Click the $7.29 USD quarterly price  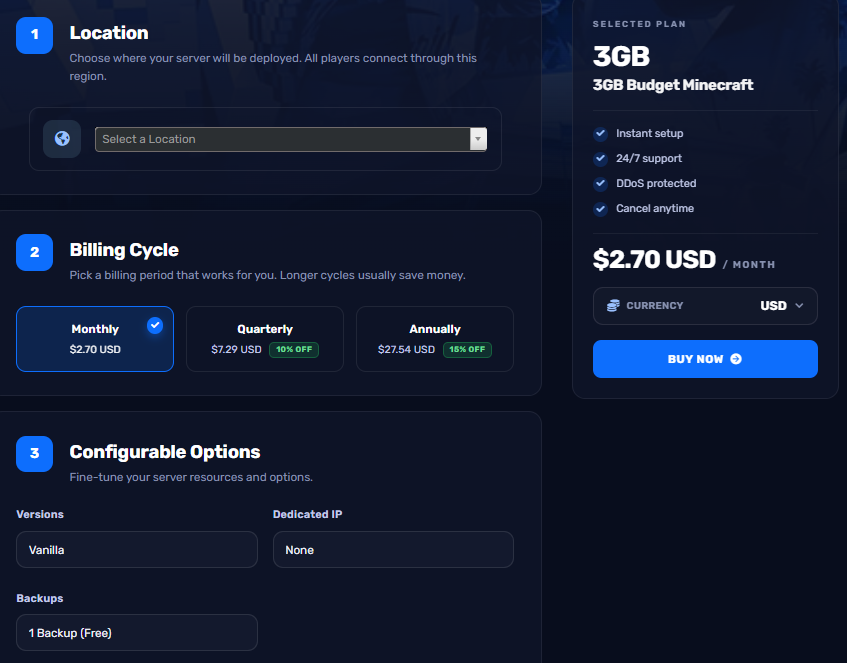point(236,350)
